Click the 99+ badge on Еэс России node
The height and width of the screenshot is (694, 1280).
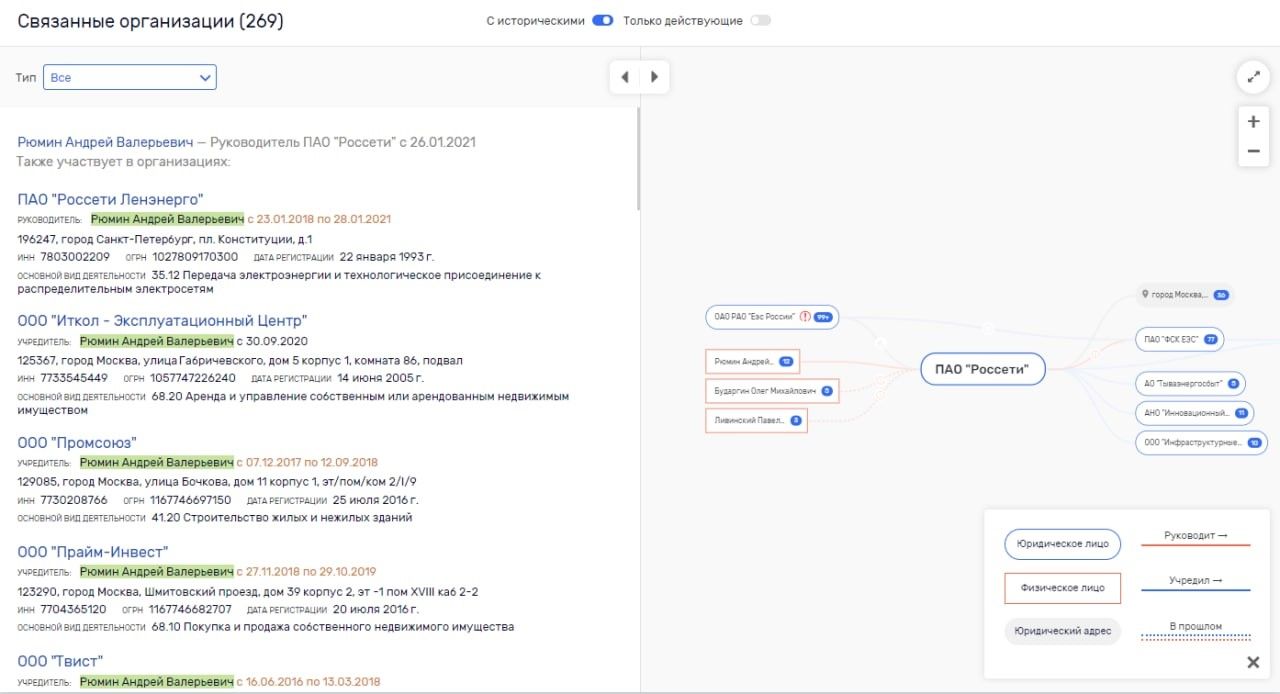[823, 317]
